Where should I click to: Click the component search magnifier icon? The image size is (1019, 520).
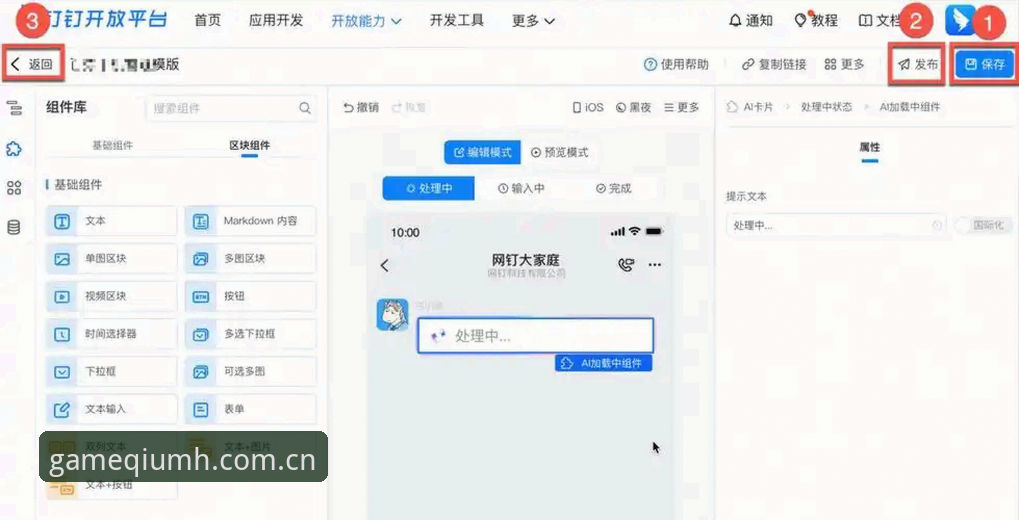click(305, 109)
